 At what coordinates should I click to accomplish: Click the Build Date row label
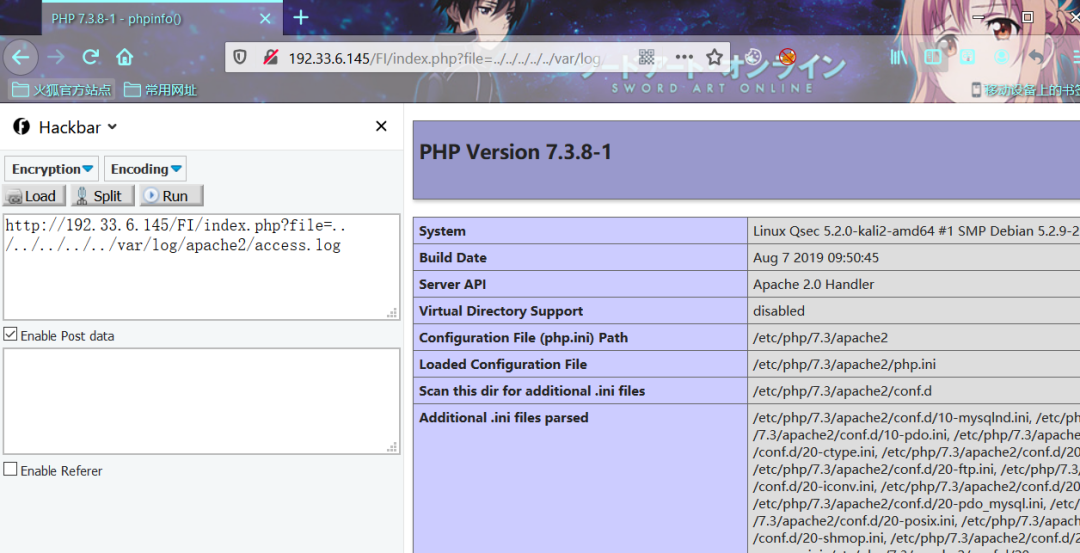click(453, 258)
